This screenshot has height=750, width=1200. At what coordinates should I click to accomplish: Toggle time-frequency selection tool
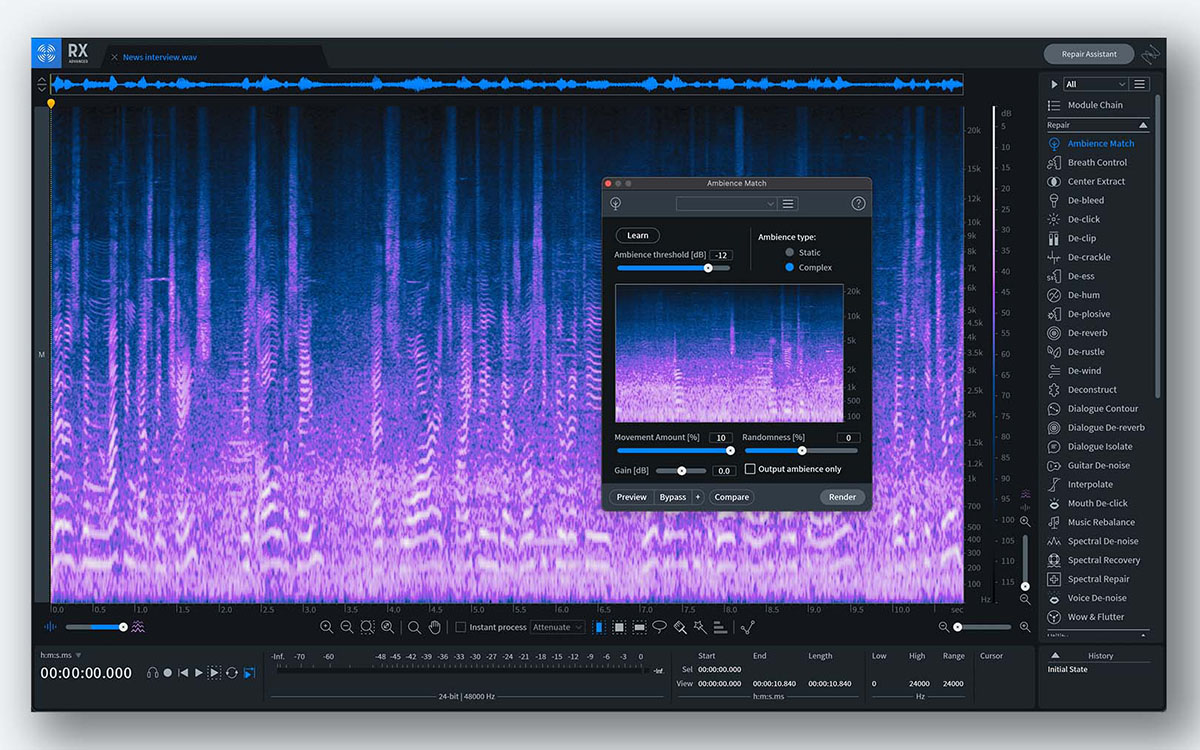tap(619, 627)
